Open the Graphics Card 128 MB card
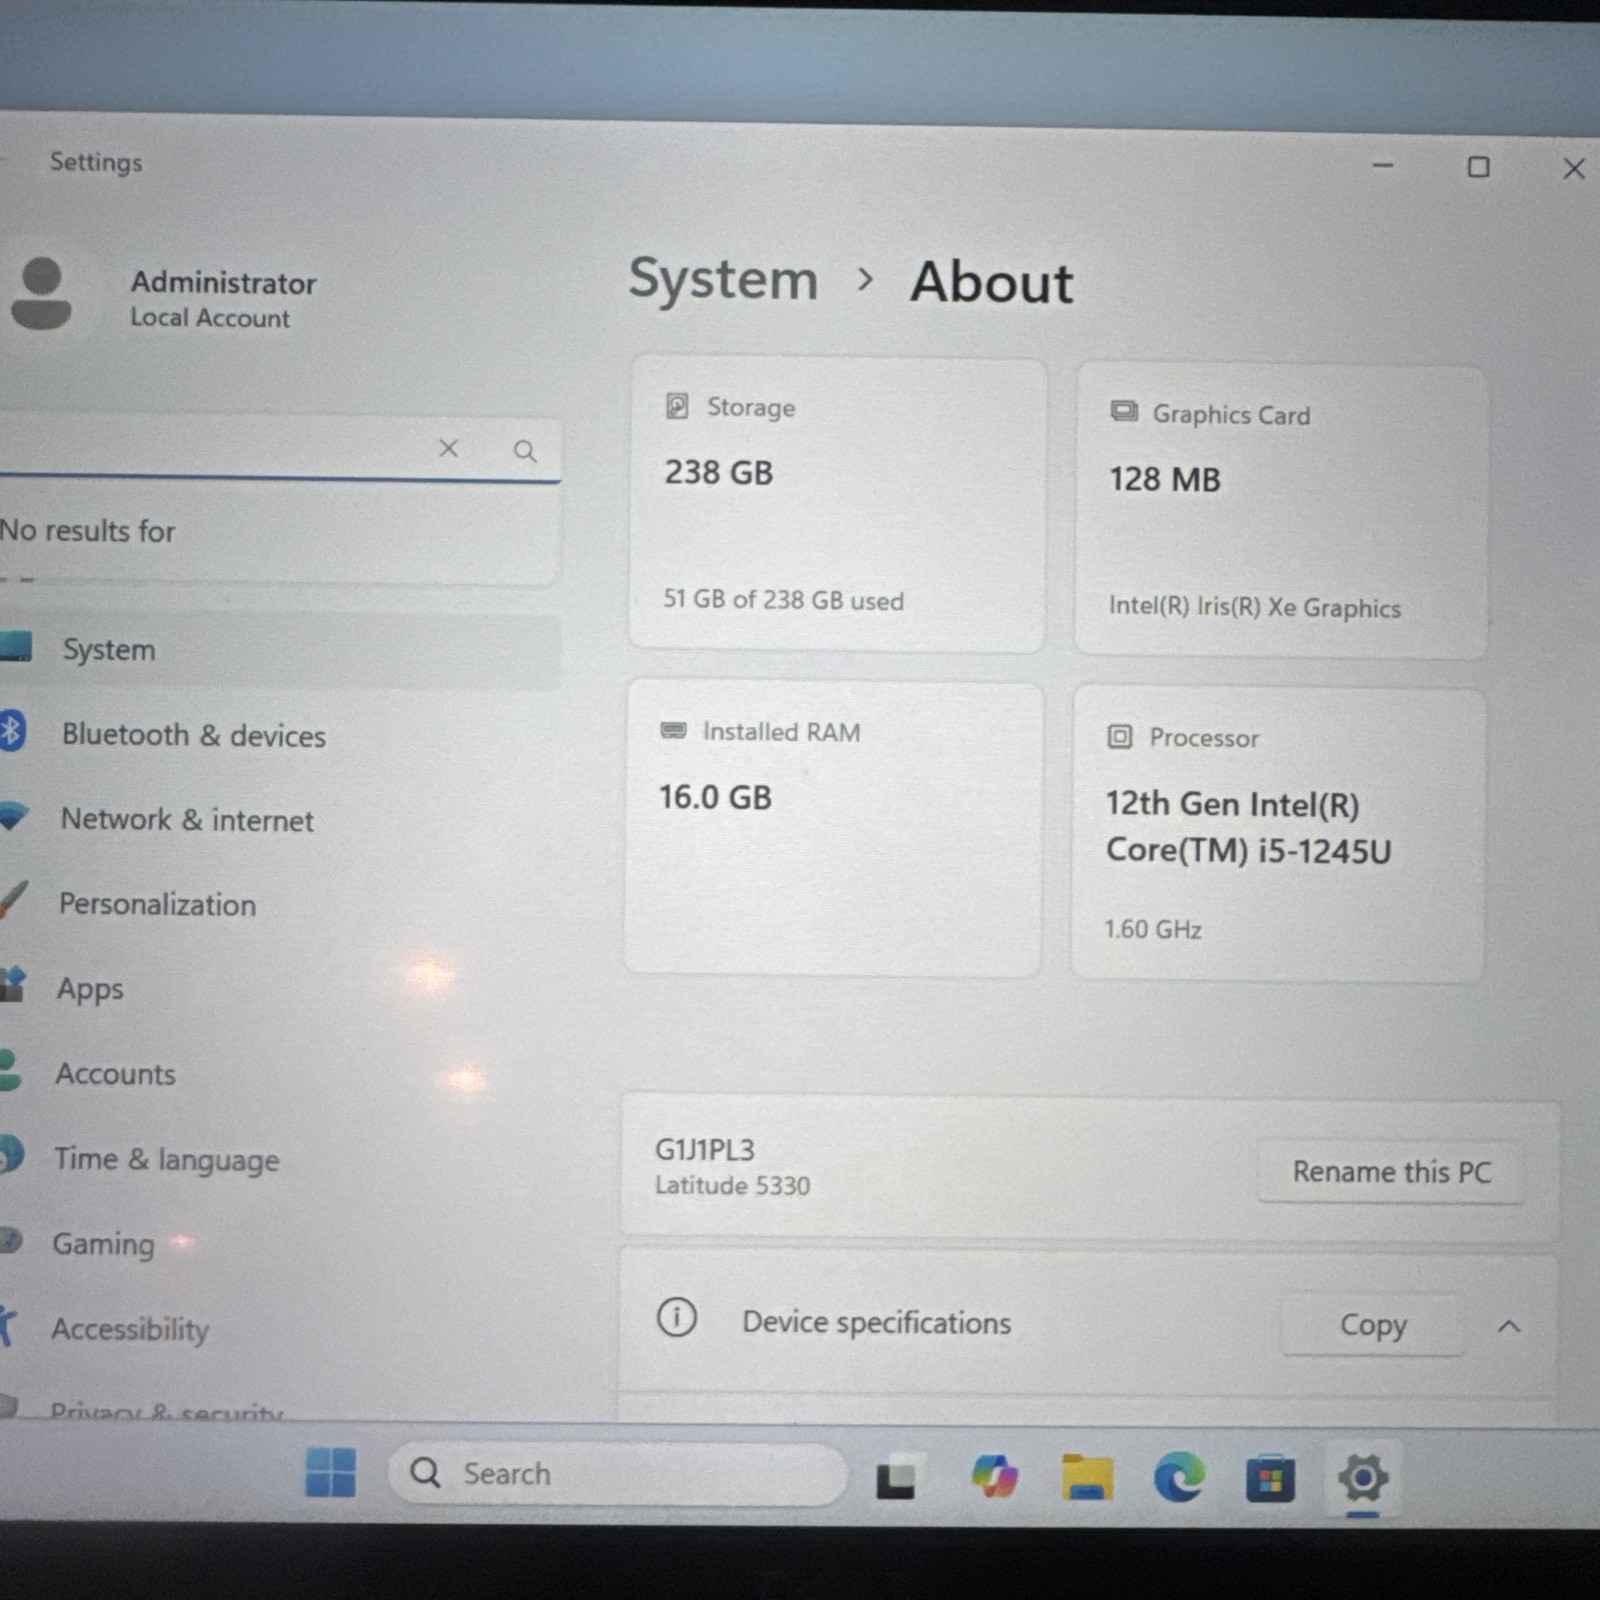1600x1600 pixels. pos(1281,511)
